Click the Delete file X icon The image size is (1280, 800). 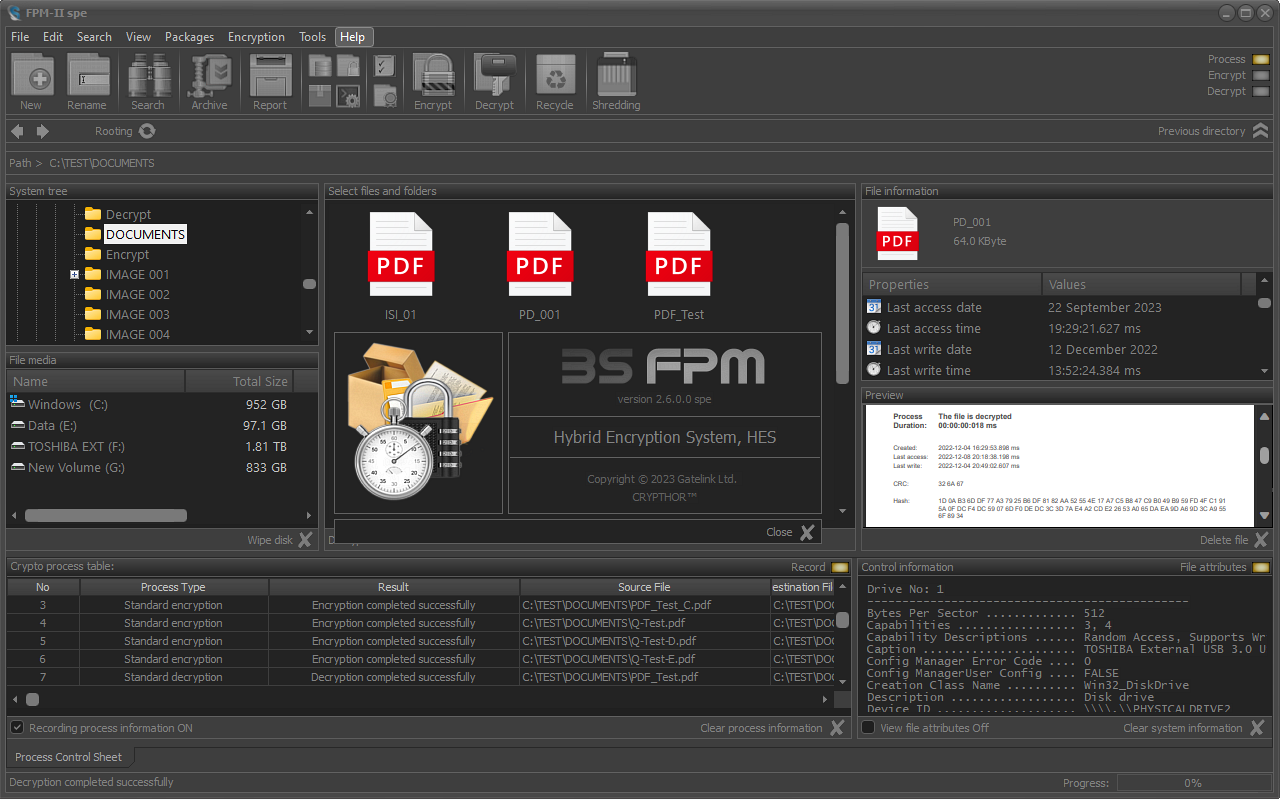(1261, 540)
